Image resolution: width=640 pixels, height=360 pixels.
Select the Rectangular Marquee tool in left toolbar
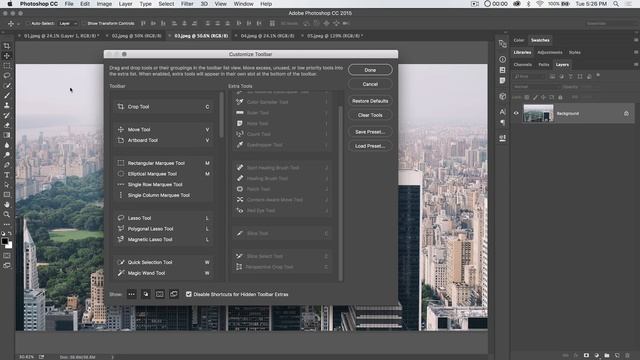click(x=7, y=66)
